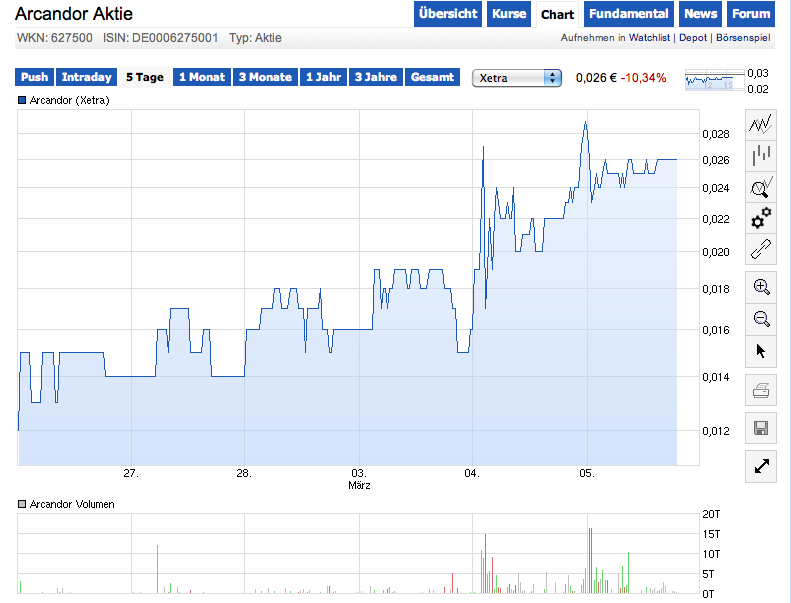
Task: Click the 0,028 price axis label
Action: [716, 134]
